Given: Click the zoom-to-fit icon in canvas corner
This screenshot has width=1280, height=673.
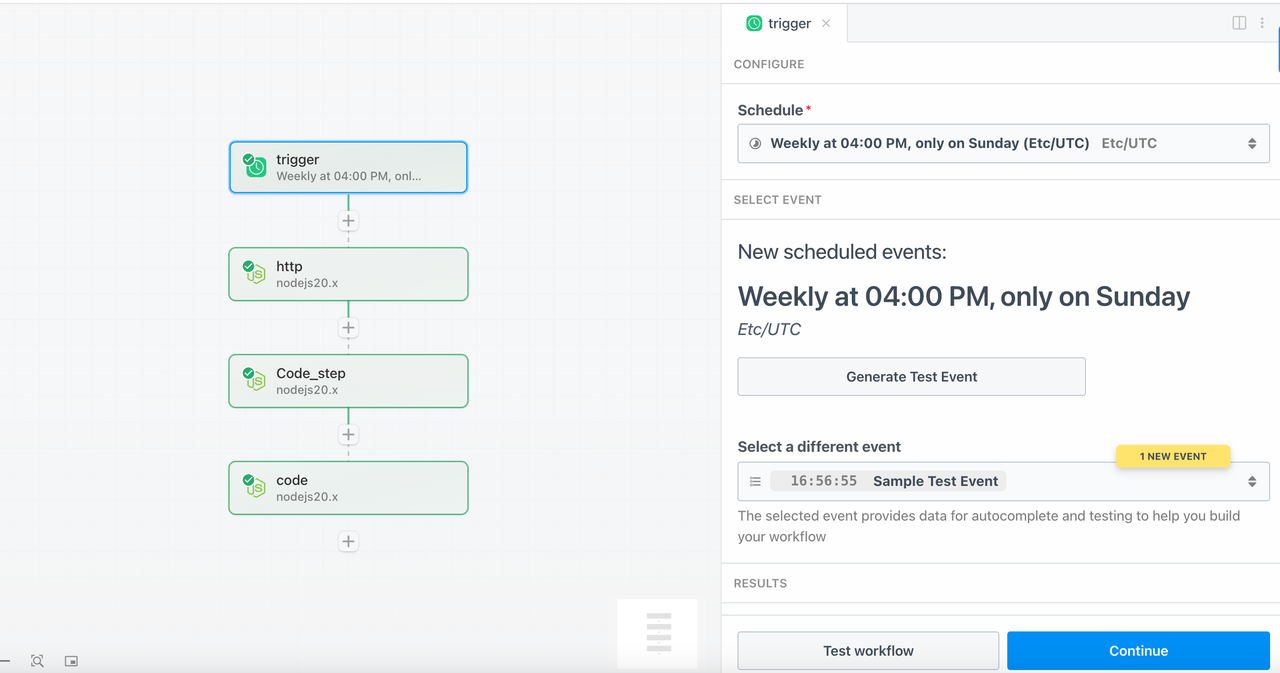Looking at the screenshot, I should click(x=37, y=661).
